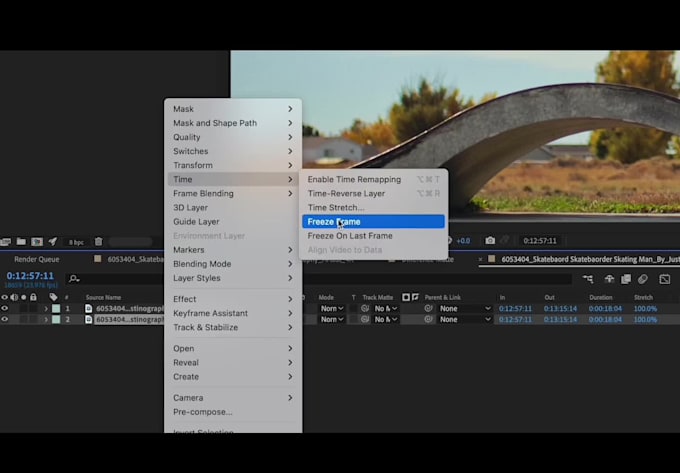Switch to Render Queue tab
The width and height of the screenshot is (680, 473).
pos(36,259)
